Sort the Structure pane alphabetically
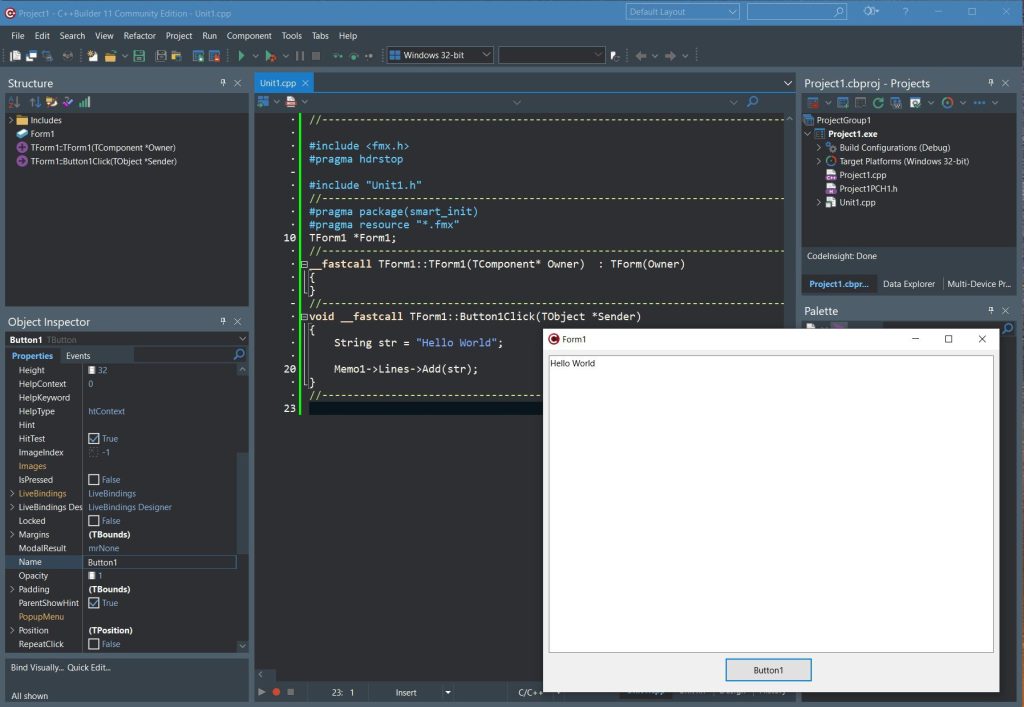The width and height of the screenshot is (1024, 707). pyautogui.click(x=14, y=102)
